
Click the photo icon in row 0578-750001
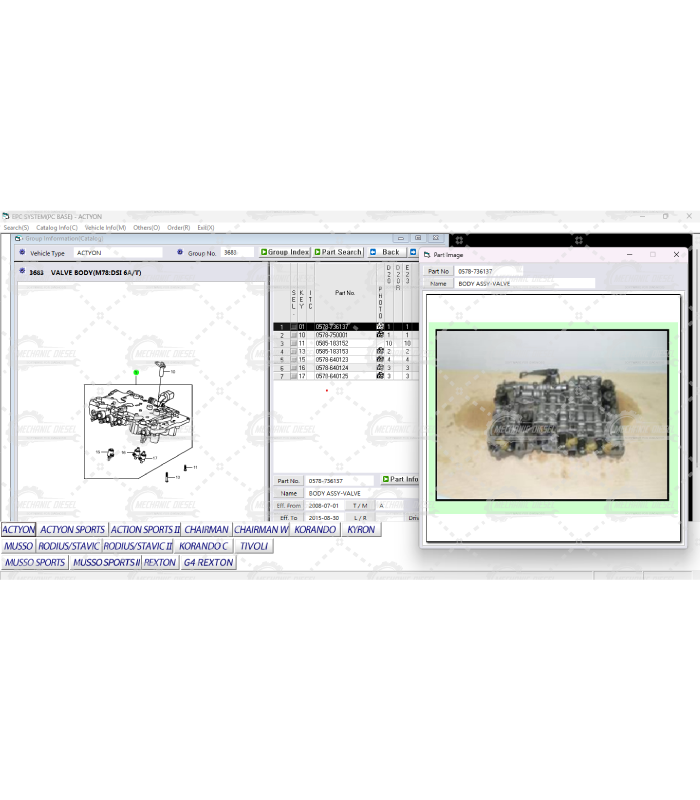[380, 335]
